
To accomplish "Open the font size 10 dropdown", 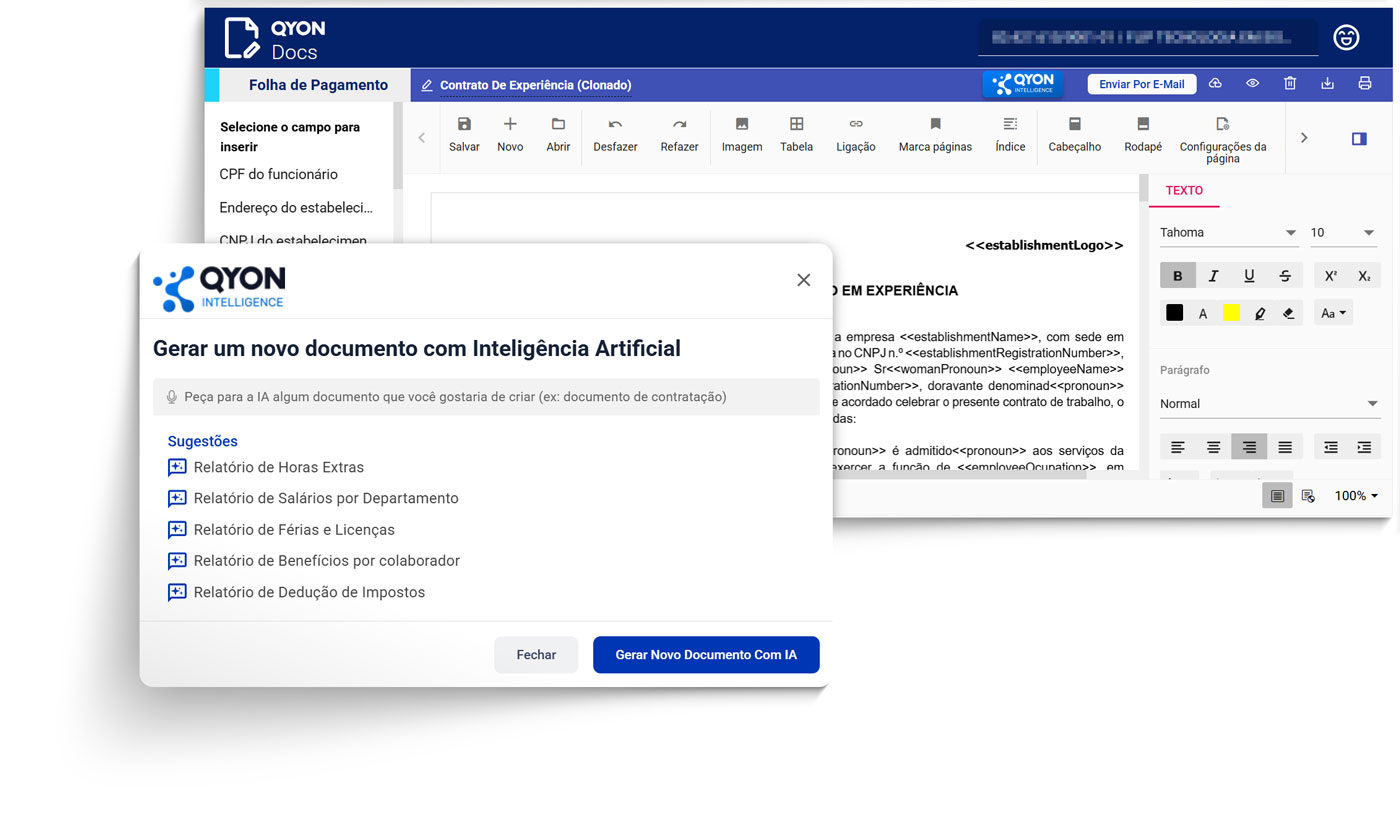I will click(1343, 233).
